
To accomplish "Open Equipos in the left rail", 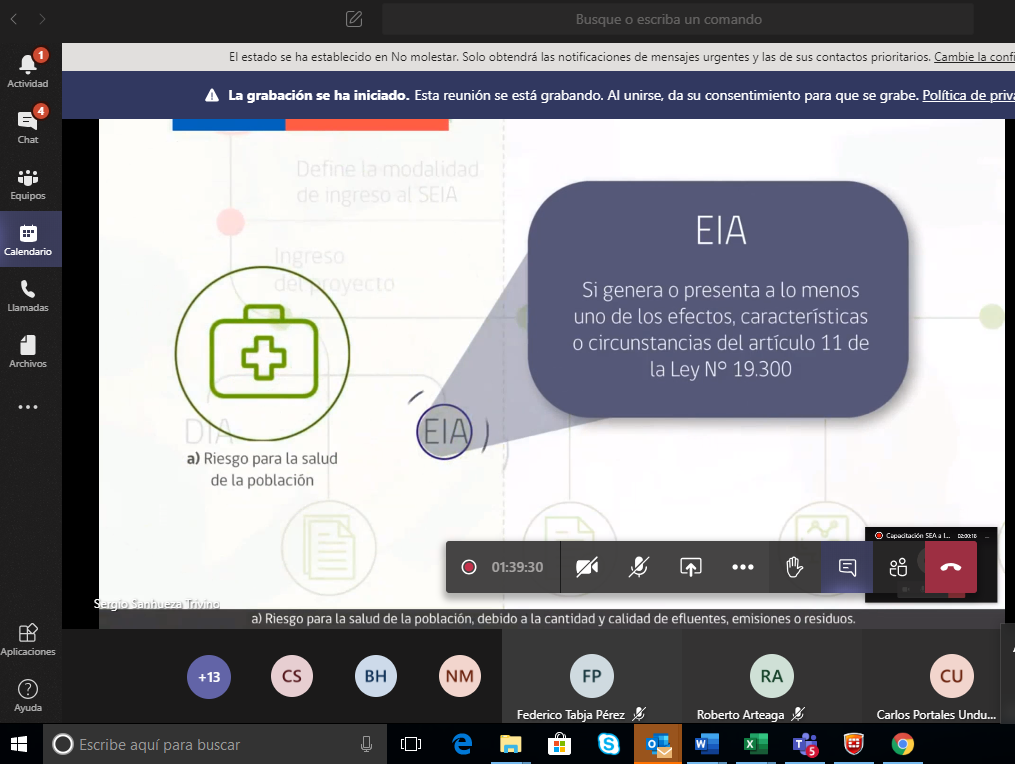I will [x=28, y=183].
